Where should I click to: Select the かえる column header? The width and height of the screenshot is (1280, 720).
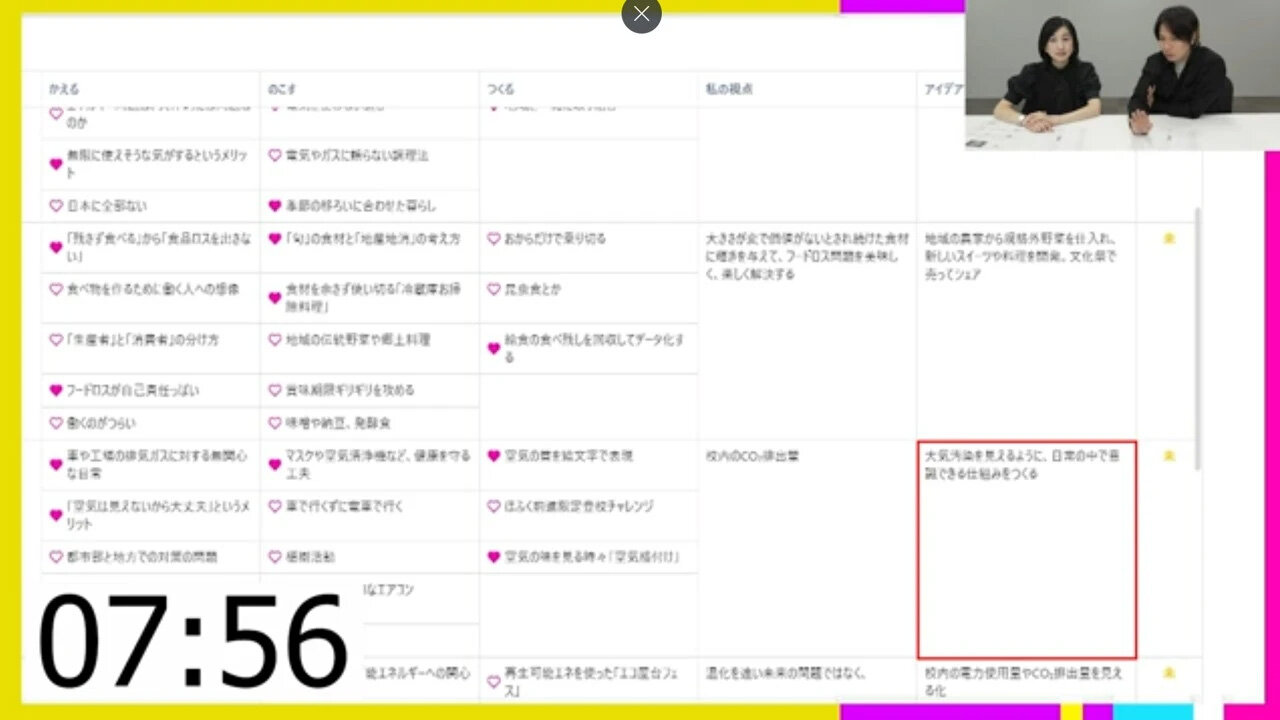coord(64,89)
